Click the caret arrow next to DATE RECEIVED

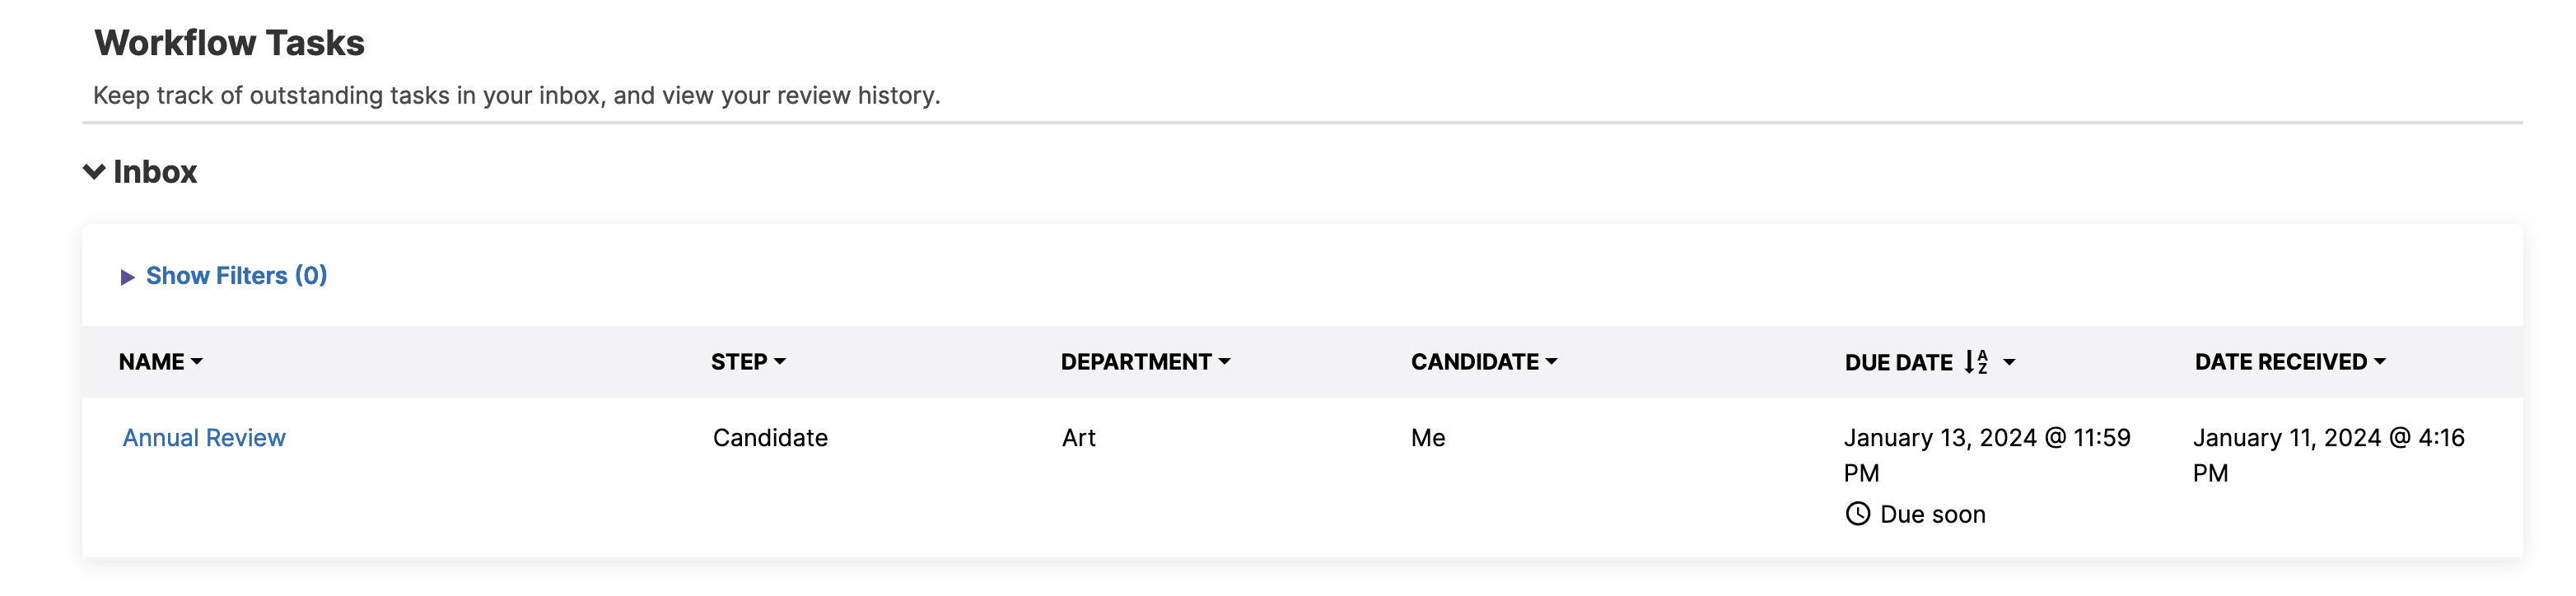point(2380,362)
